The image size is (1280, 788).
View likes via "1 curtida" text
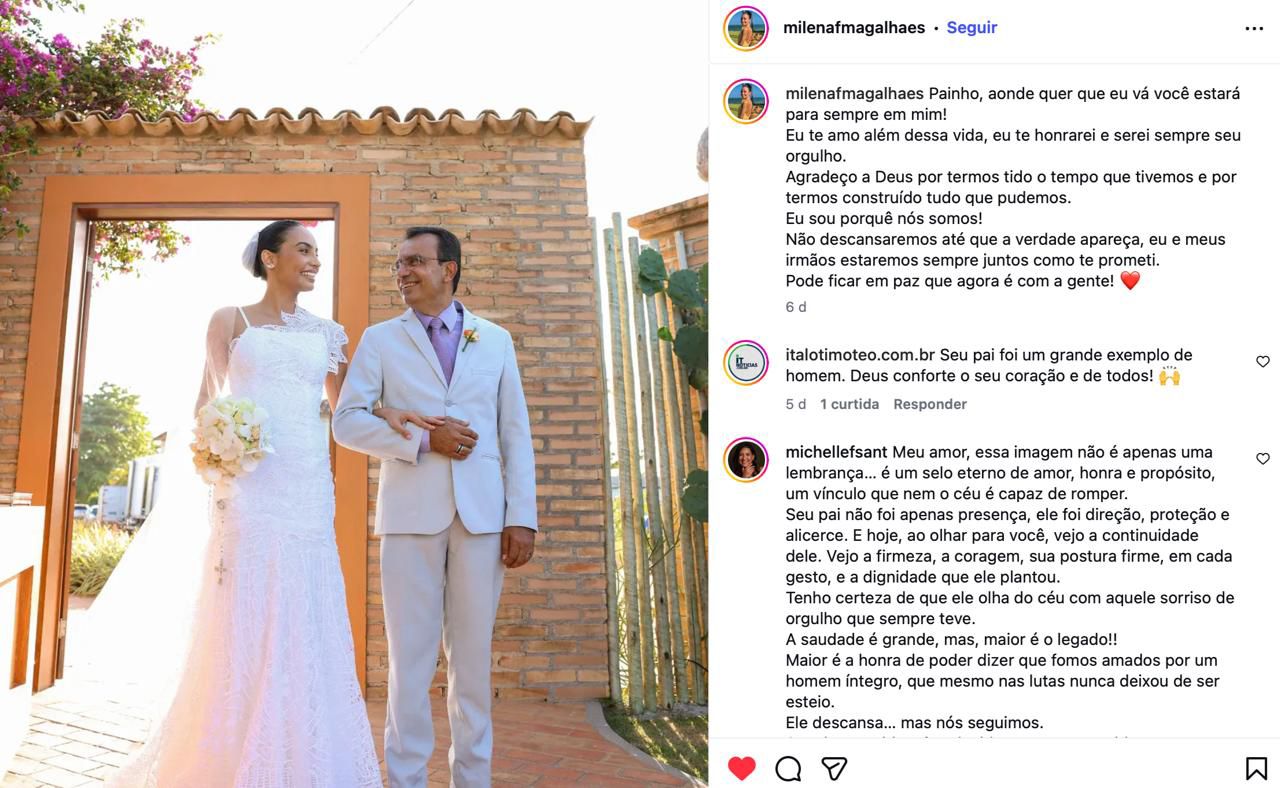[x=849, y=404]
